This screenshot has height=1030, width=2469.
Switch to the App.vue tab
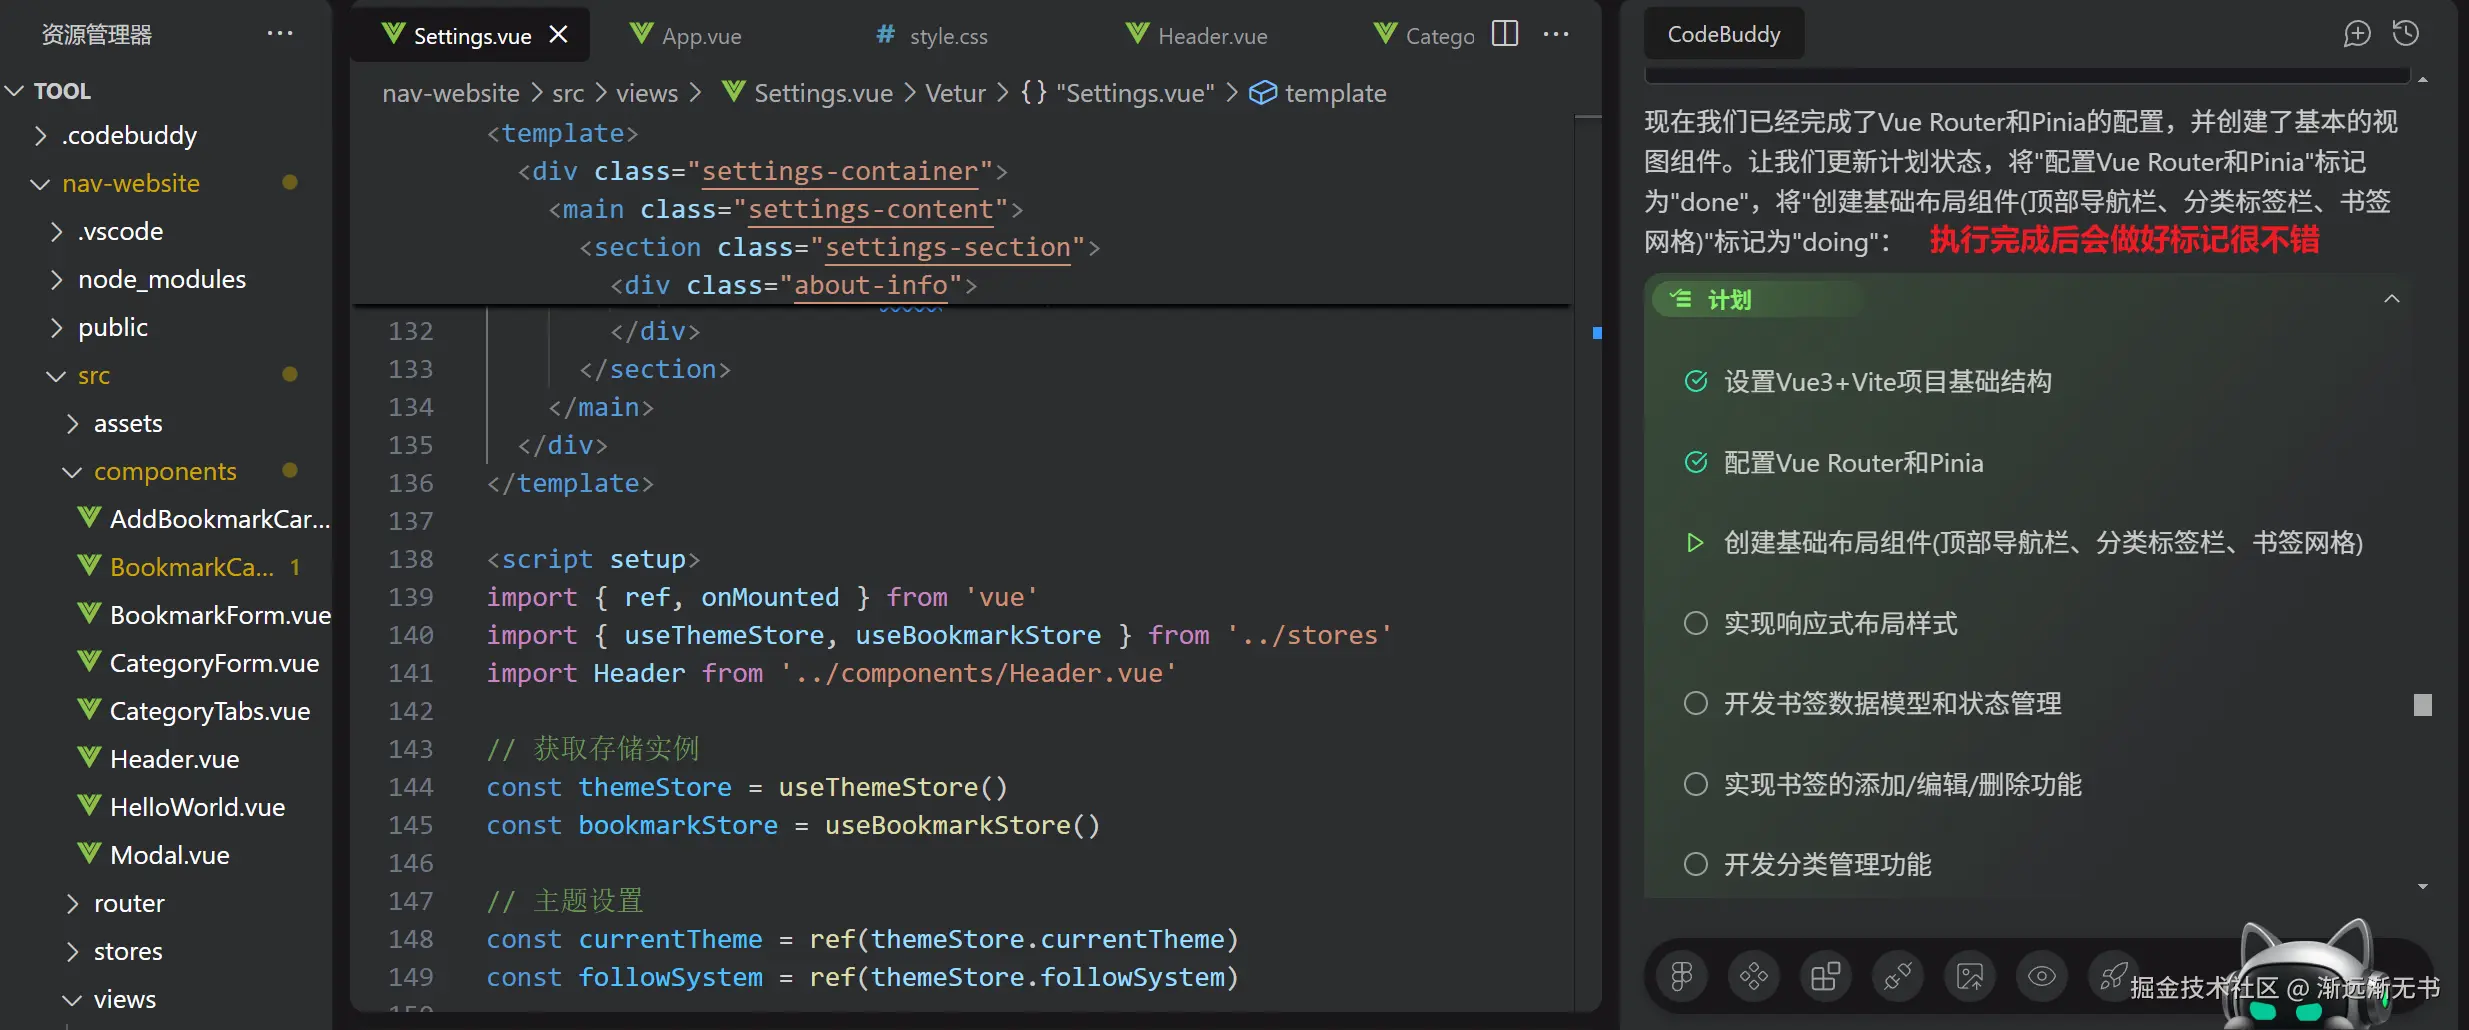click(700, 37)
